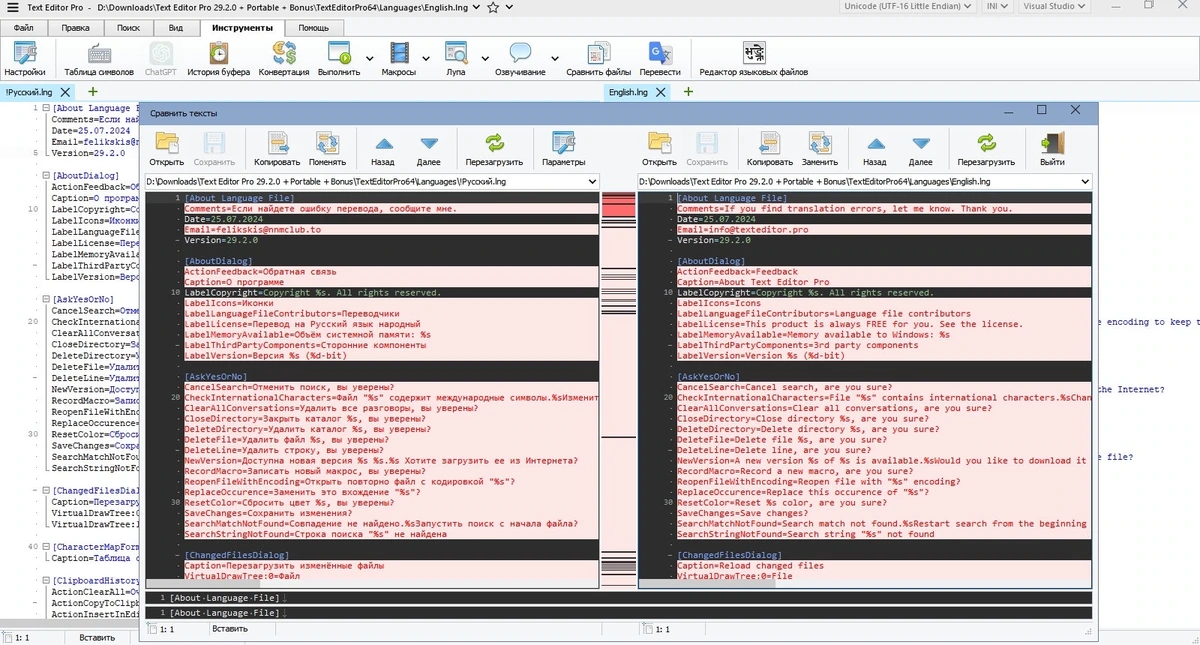The height and width of the screenshot is (645, 1200).
Task: Close the English.lng document tab
Action: point(659,92)
